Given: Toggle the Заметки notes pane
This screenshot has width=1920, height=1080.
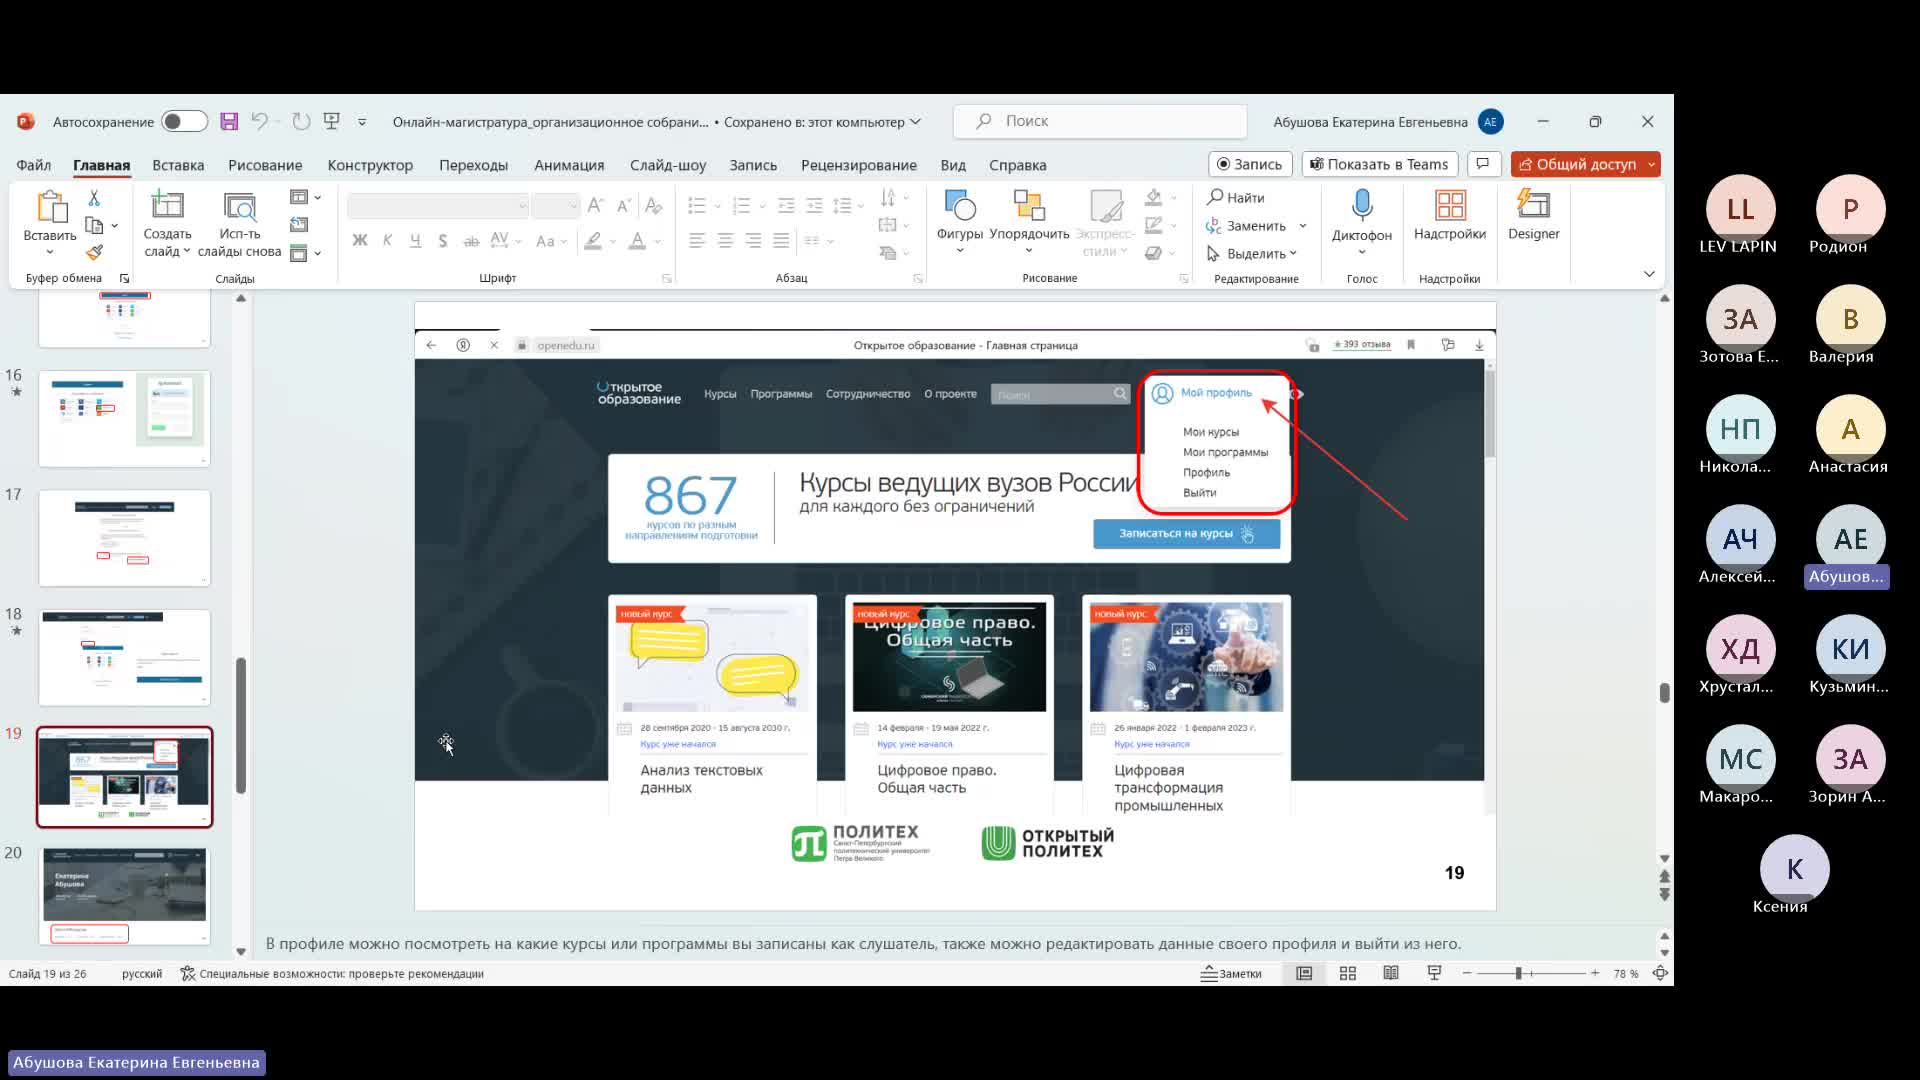Looking at the screenshot, I should (1232, 974).
